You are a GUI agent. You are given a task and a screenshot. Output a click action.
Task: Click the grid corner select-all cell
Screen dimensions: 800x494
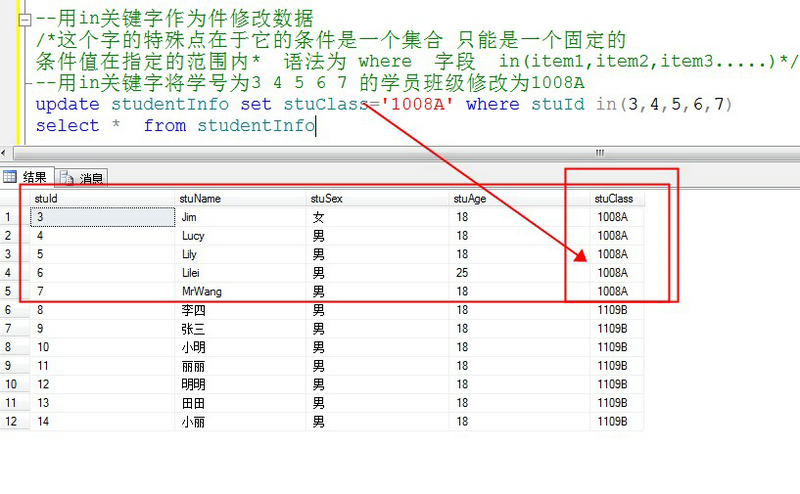click(x=15, y=199)
